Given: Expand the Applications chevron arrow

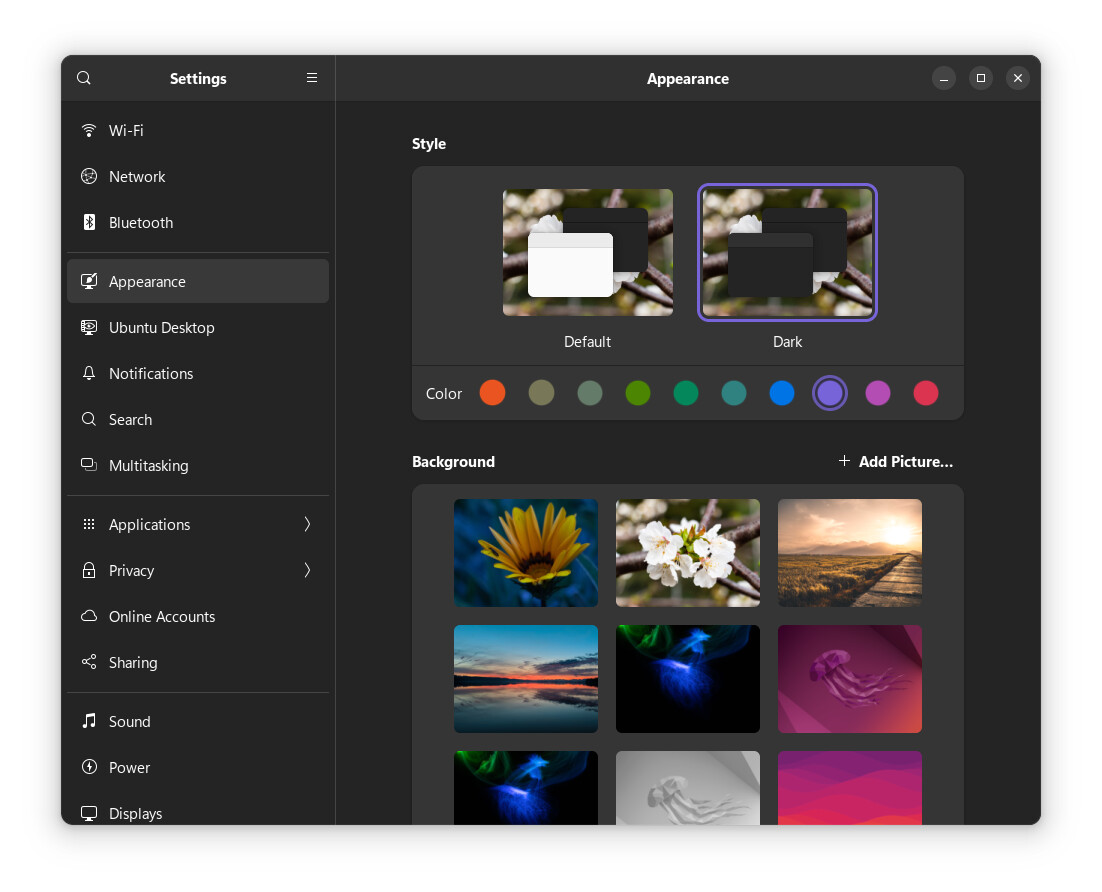Looking at the screenshot, I should tap(307, 524).
